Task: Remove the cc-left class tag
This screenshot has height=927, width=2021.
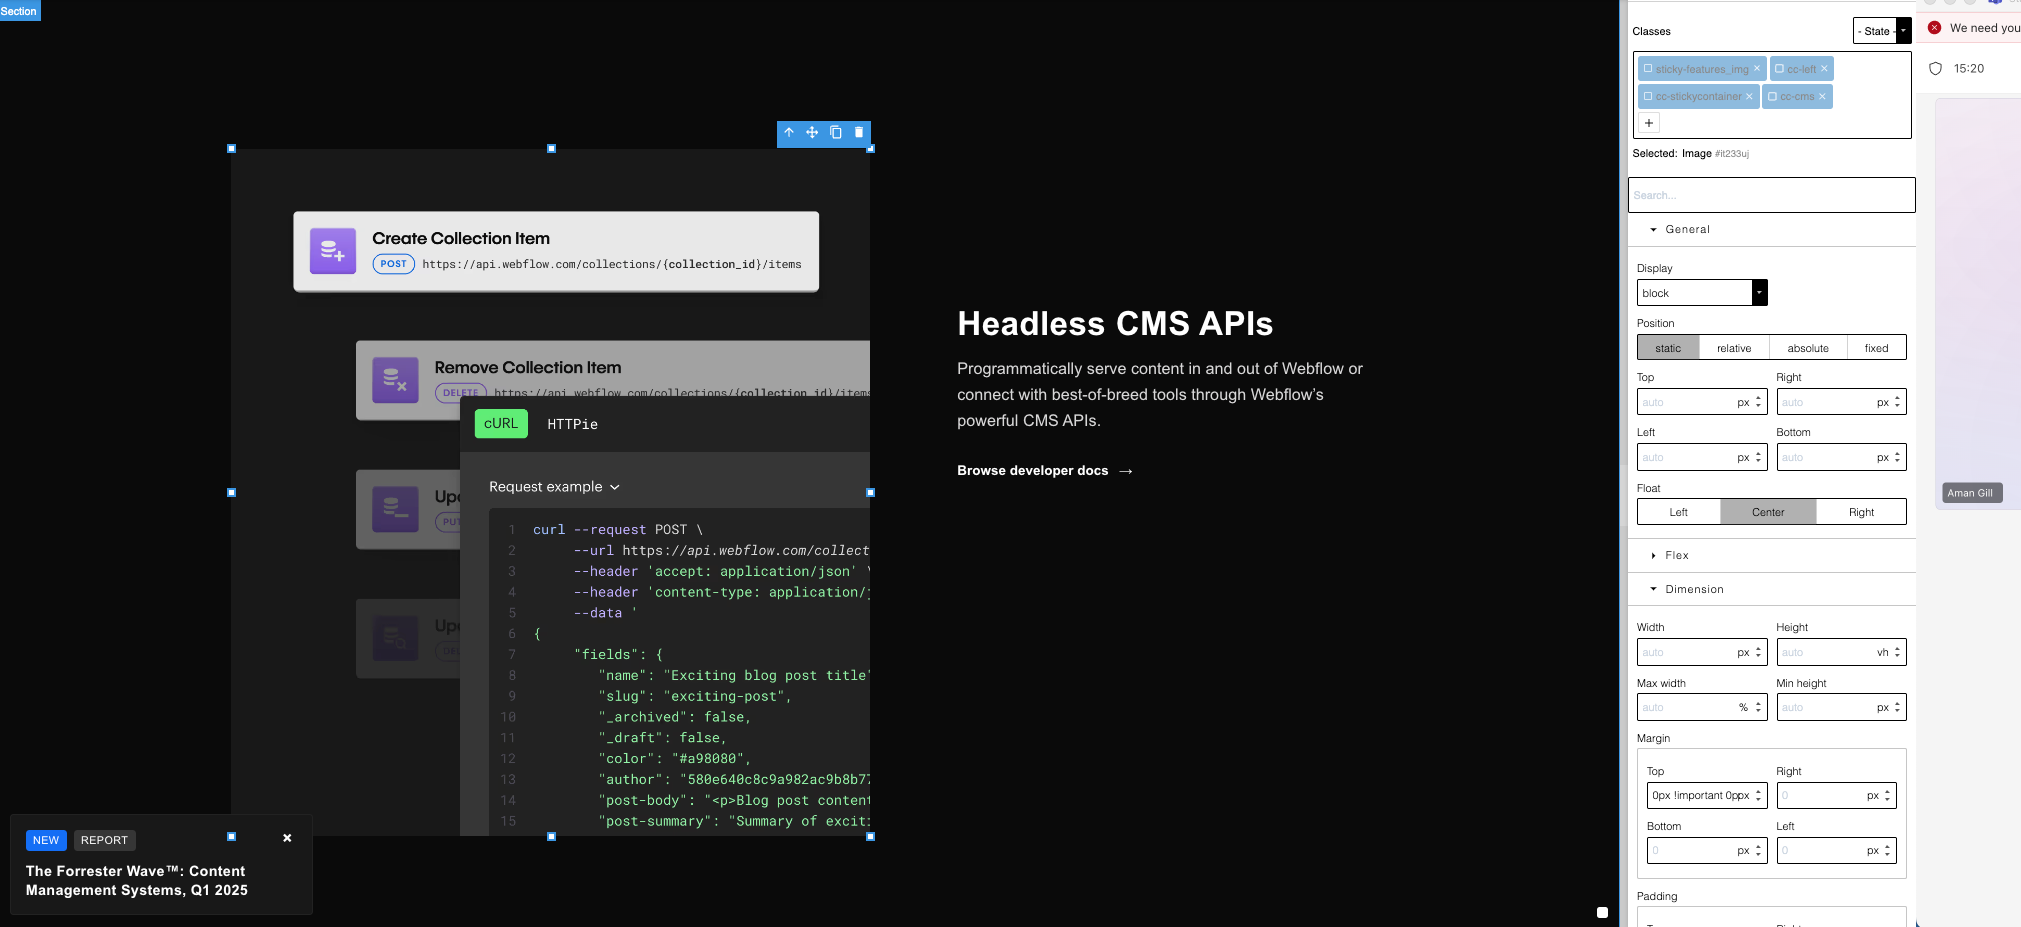Action: click(x=1824, y=69)
